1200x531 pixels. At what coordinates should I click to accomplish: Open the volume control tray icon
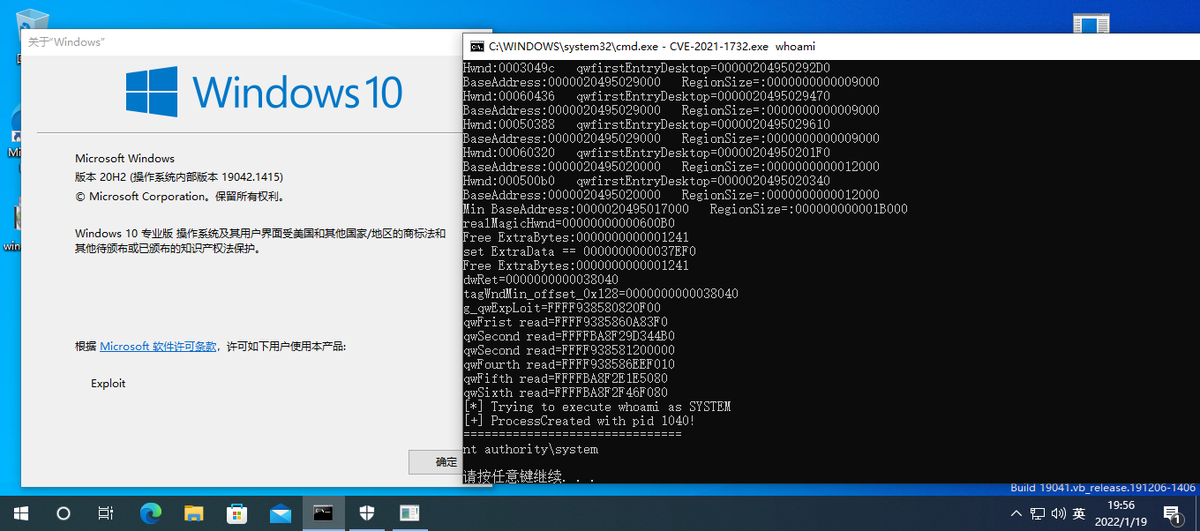[1057, 513]
